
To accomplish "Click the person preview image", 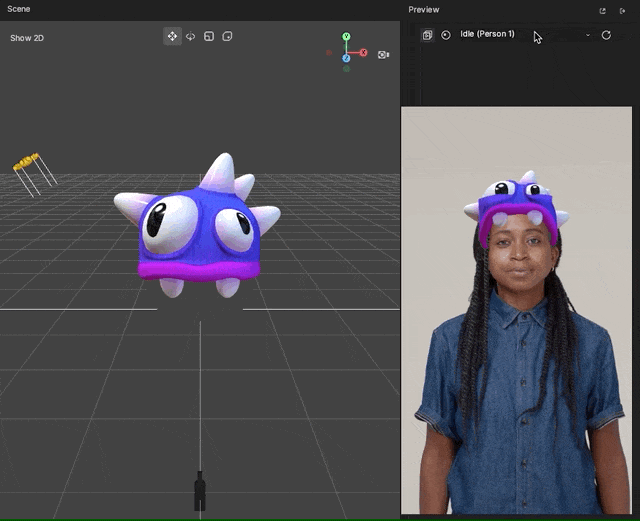I will point(516,310).
